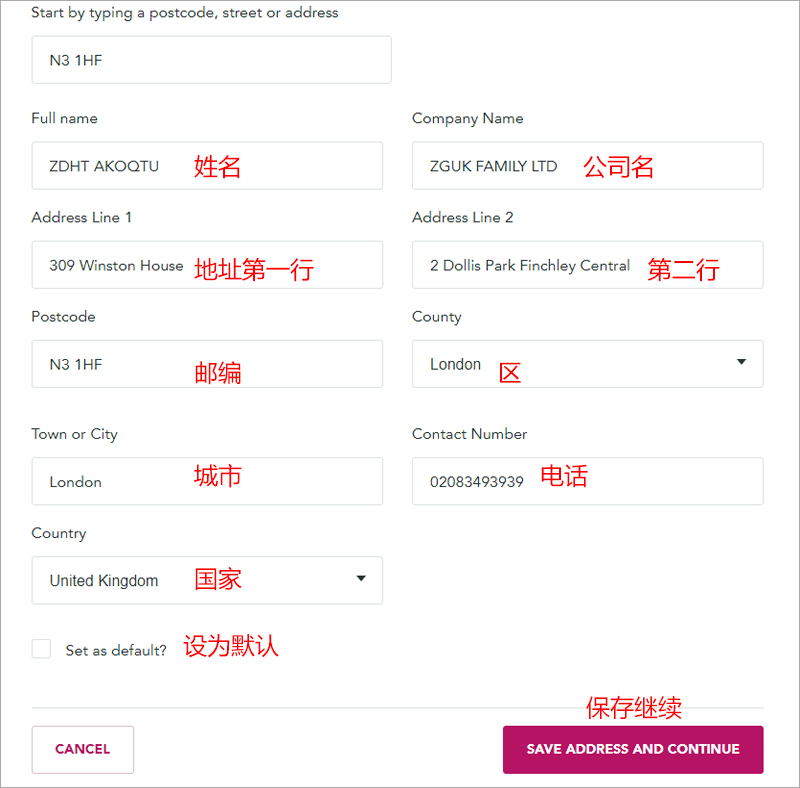This screenshot has height=788, width=800.
Task: Click into Address Line 1 field
Action: (207, 265)
